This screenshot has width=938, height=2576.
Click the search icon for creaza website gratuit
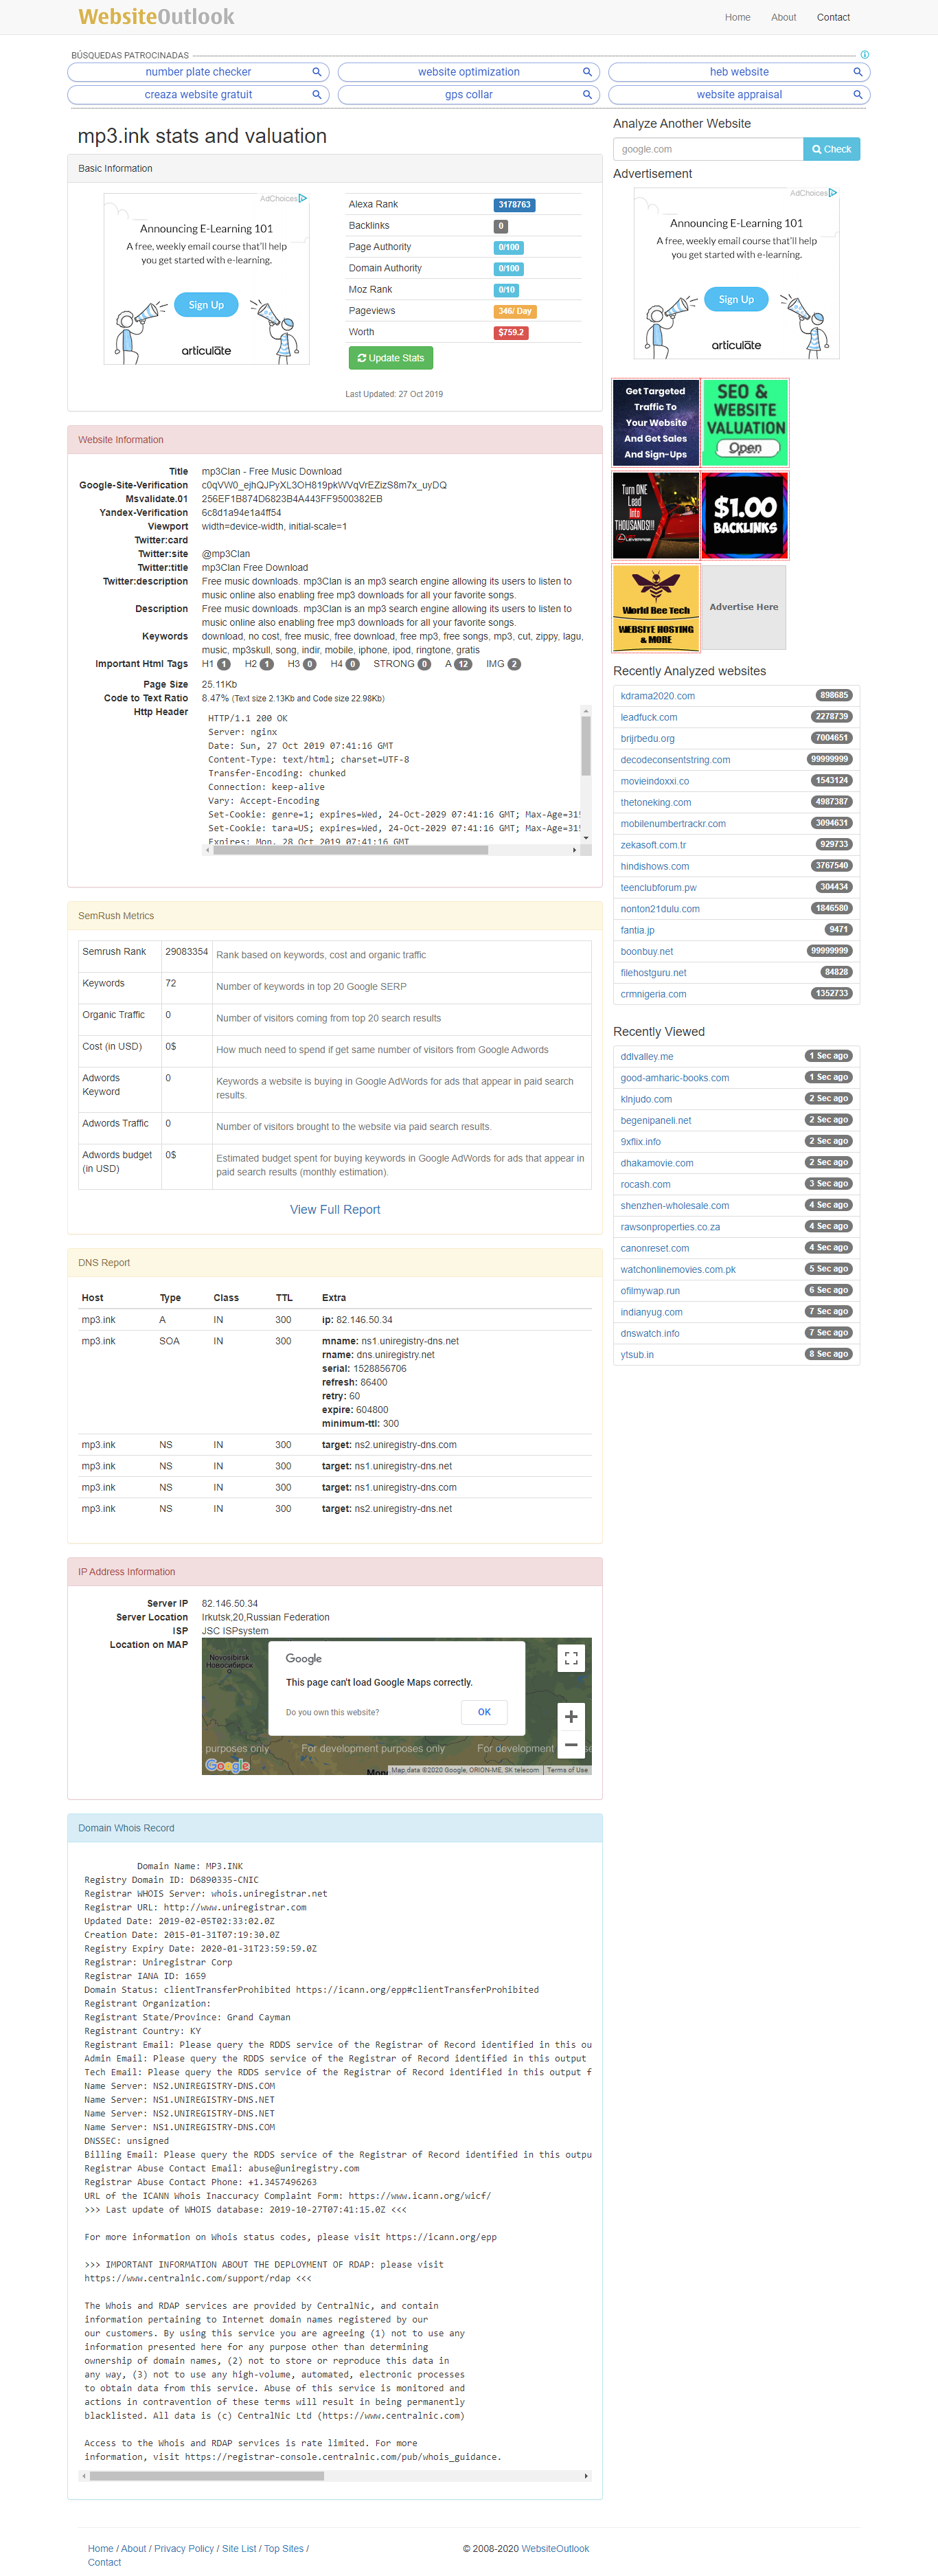click(316, 95)
